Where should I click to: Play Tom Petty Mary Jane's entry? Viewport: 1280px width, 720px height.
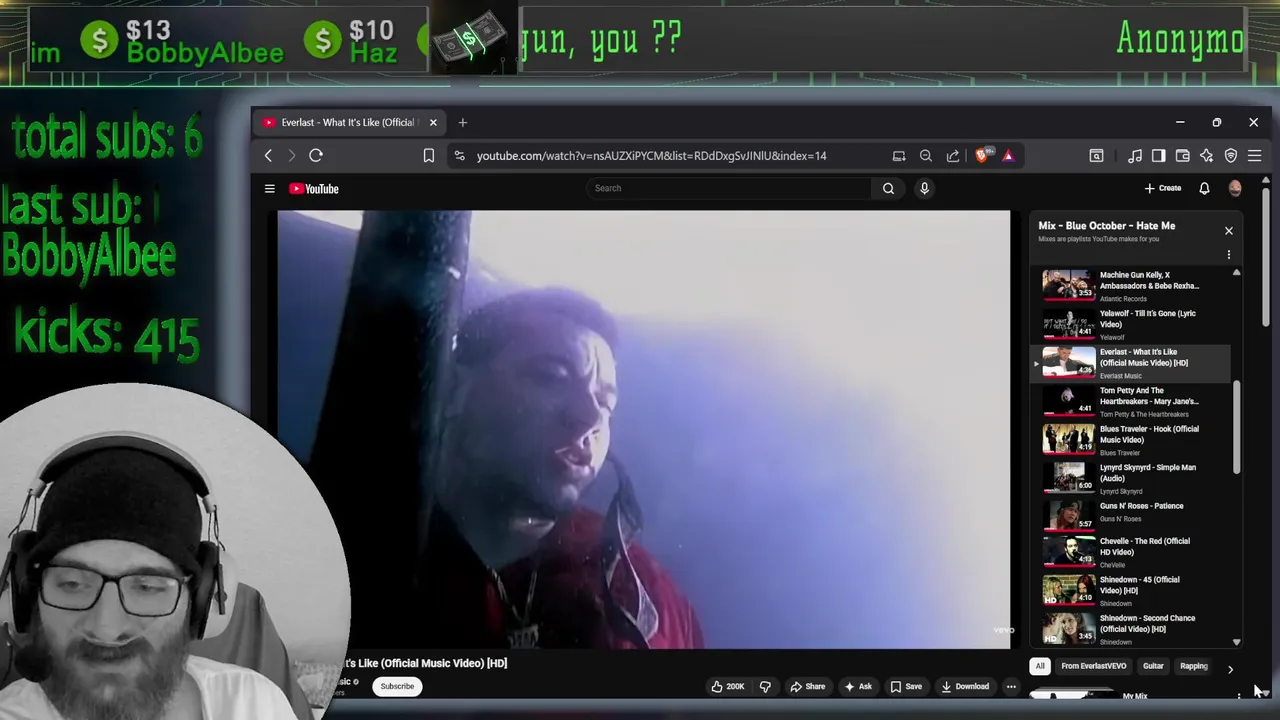(1131, 401)
